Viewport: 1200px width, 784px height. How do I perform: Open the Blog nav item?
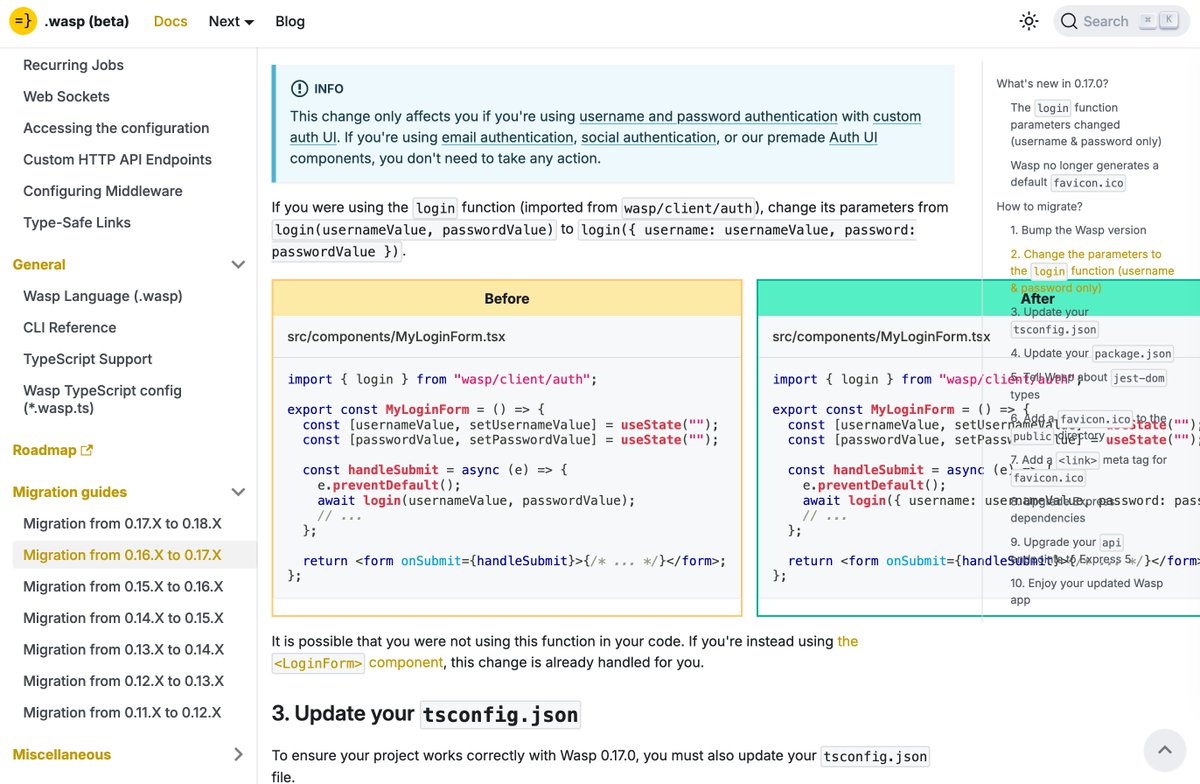pos(290,21)
